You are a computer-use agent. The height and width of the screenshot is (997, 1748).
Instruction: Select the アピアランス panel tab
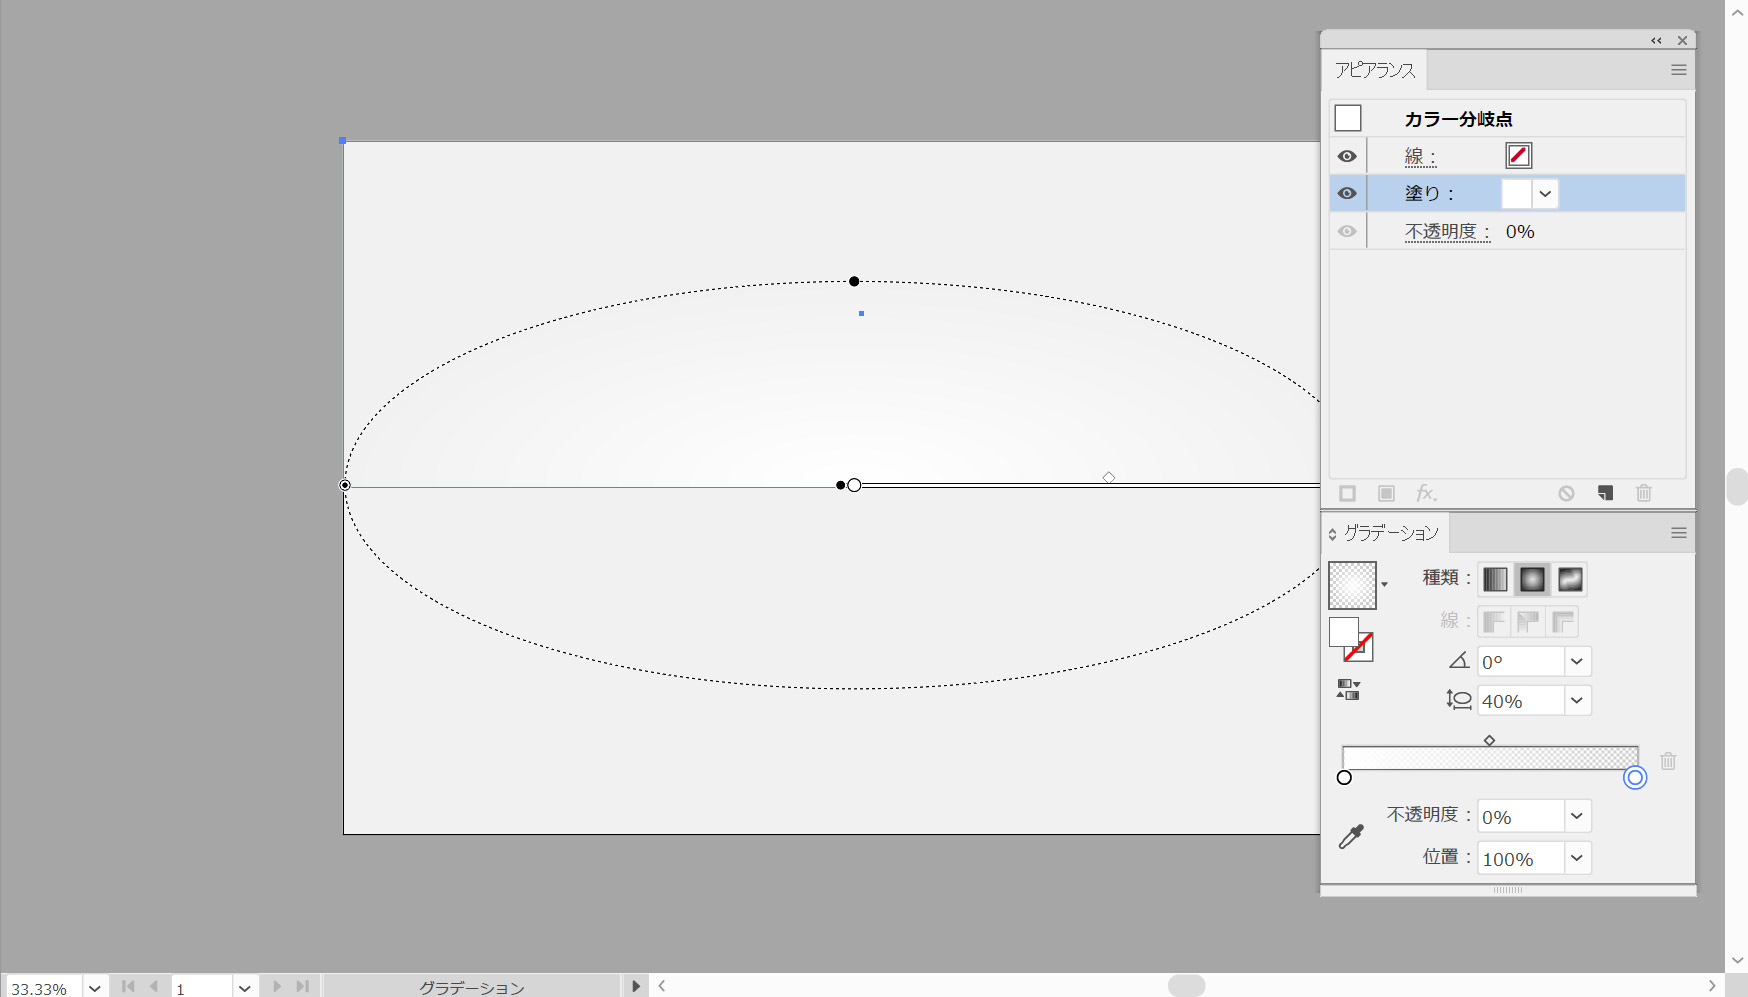(1375, 70)
